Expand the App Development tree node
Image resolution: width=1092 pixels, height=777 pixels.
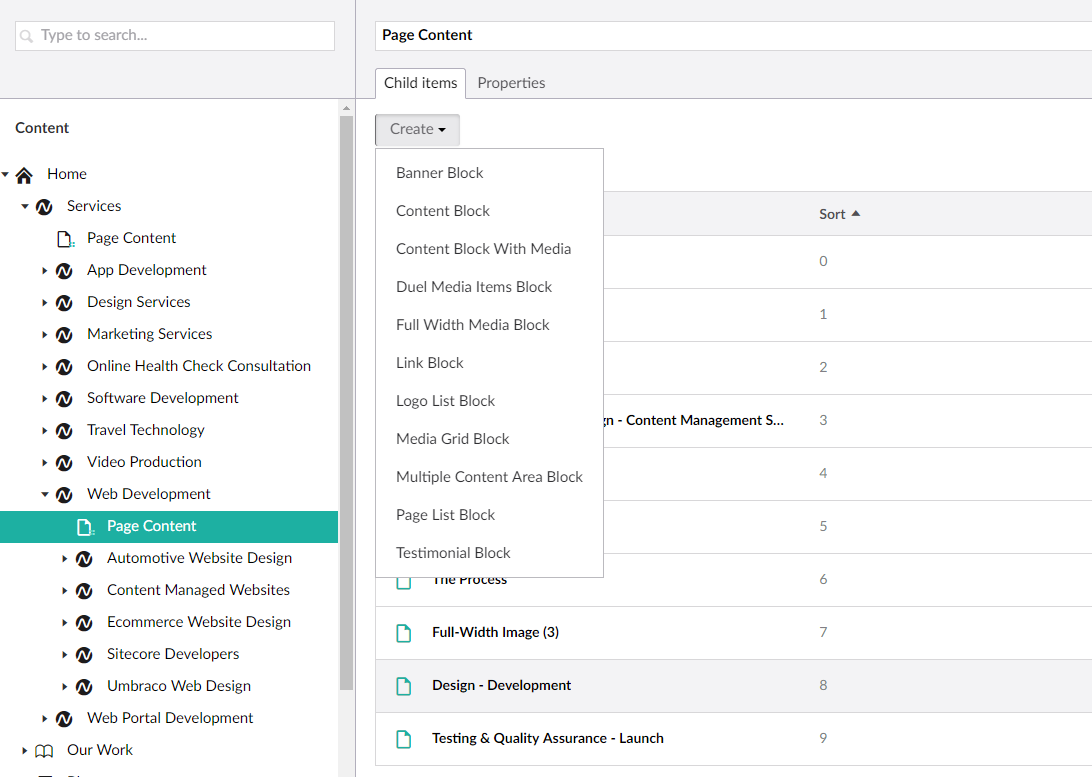click(x=43, y=269)
